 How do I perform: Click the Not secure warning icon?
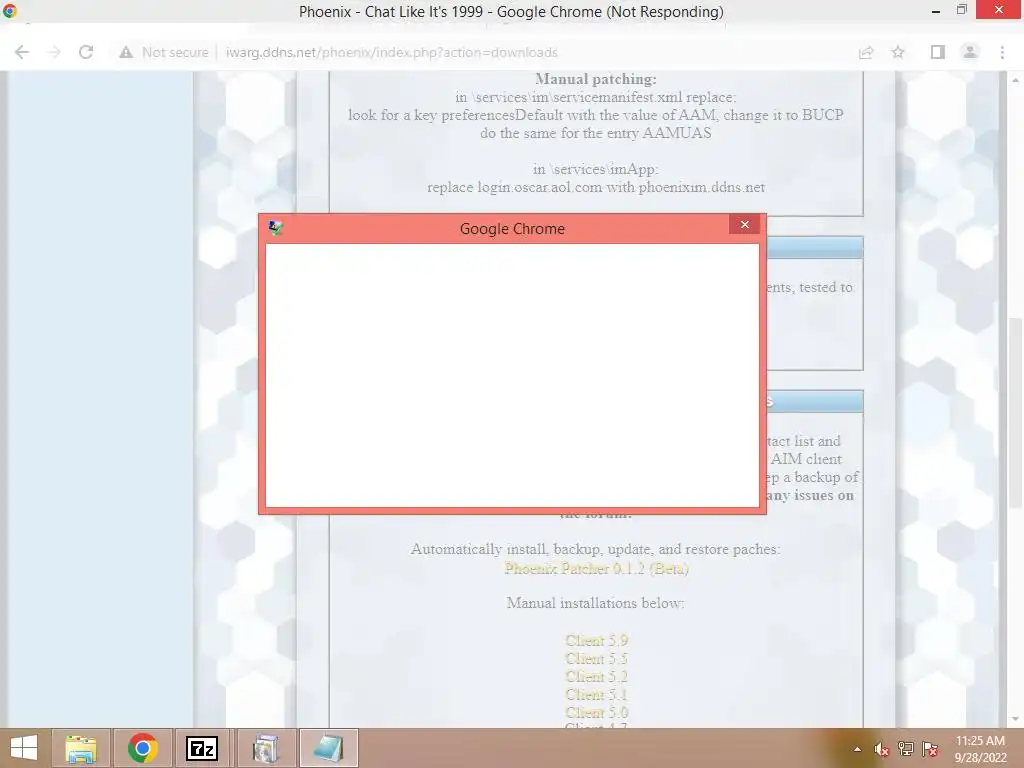tap(126, 52)
